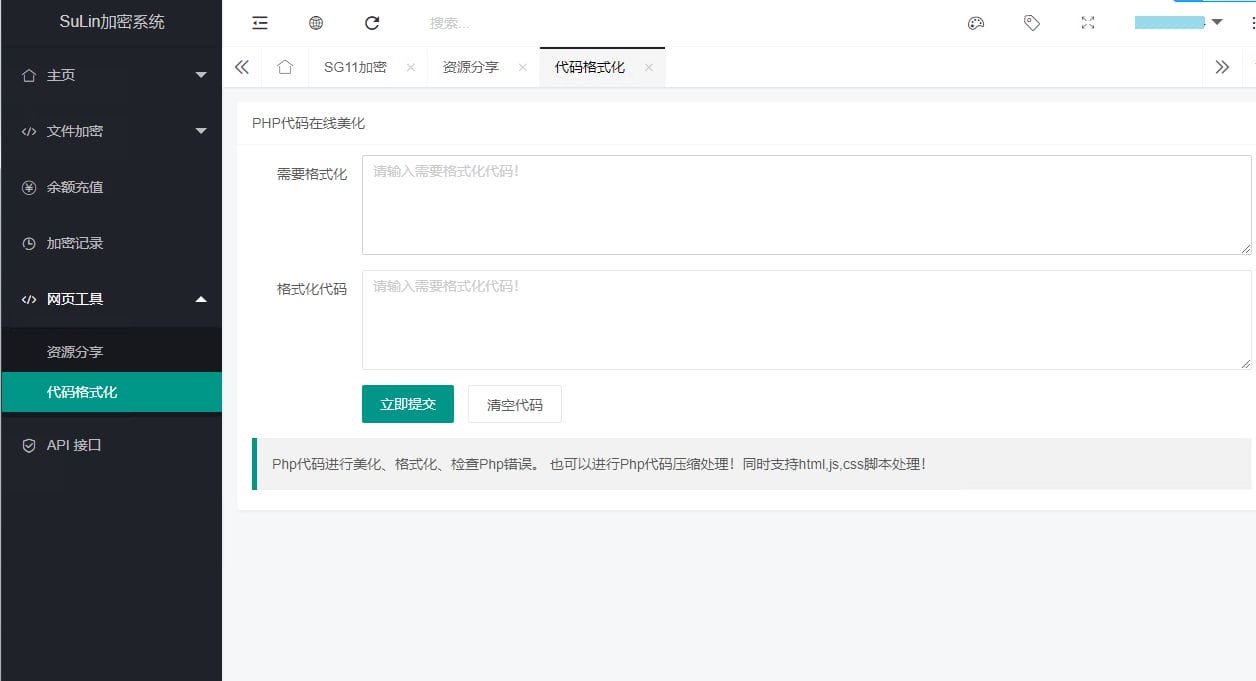The height and width of the screenshot is (681, 1256).
Task: Click the 清空代码 clear button
Action: click(x=514, y=404)
